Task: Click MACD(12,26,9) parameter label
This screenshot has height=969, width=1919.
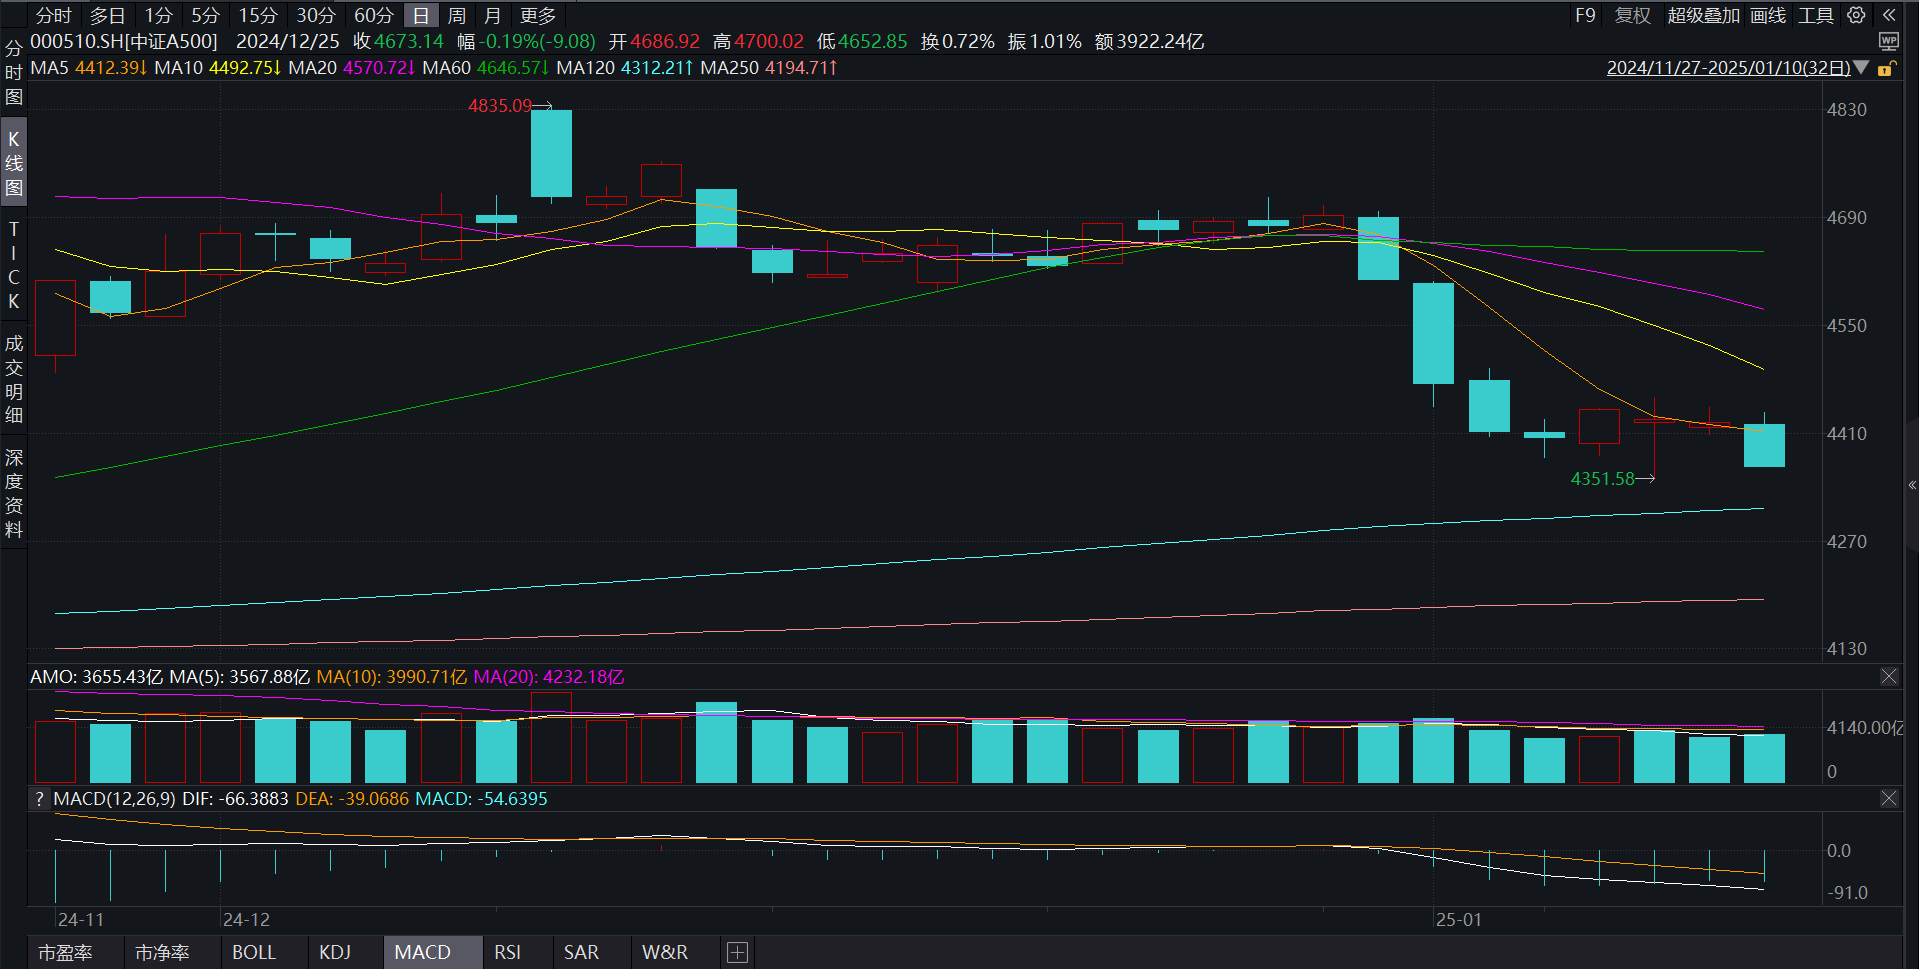Action: click(114, 799)
